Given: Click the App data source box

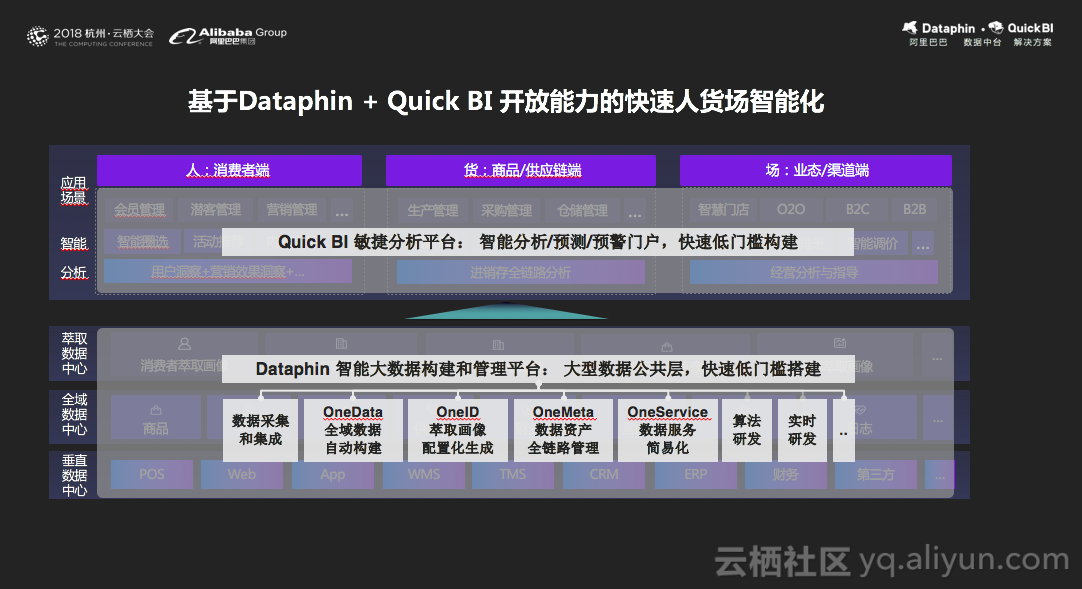Looking at the screenshot, I should click(333, 475).
